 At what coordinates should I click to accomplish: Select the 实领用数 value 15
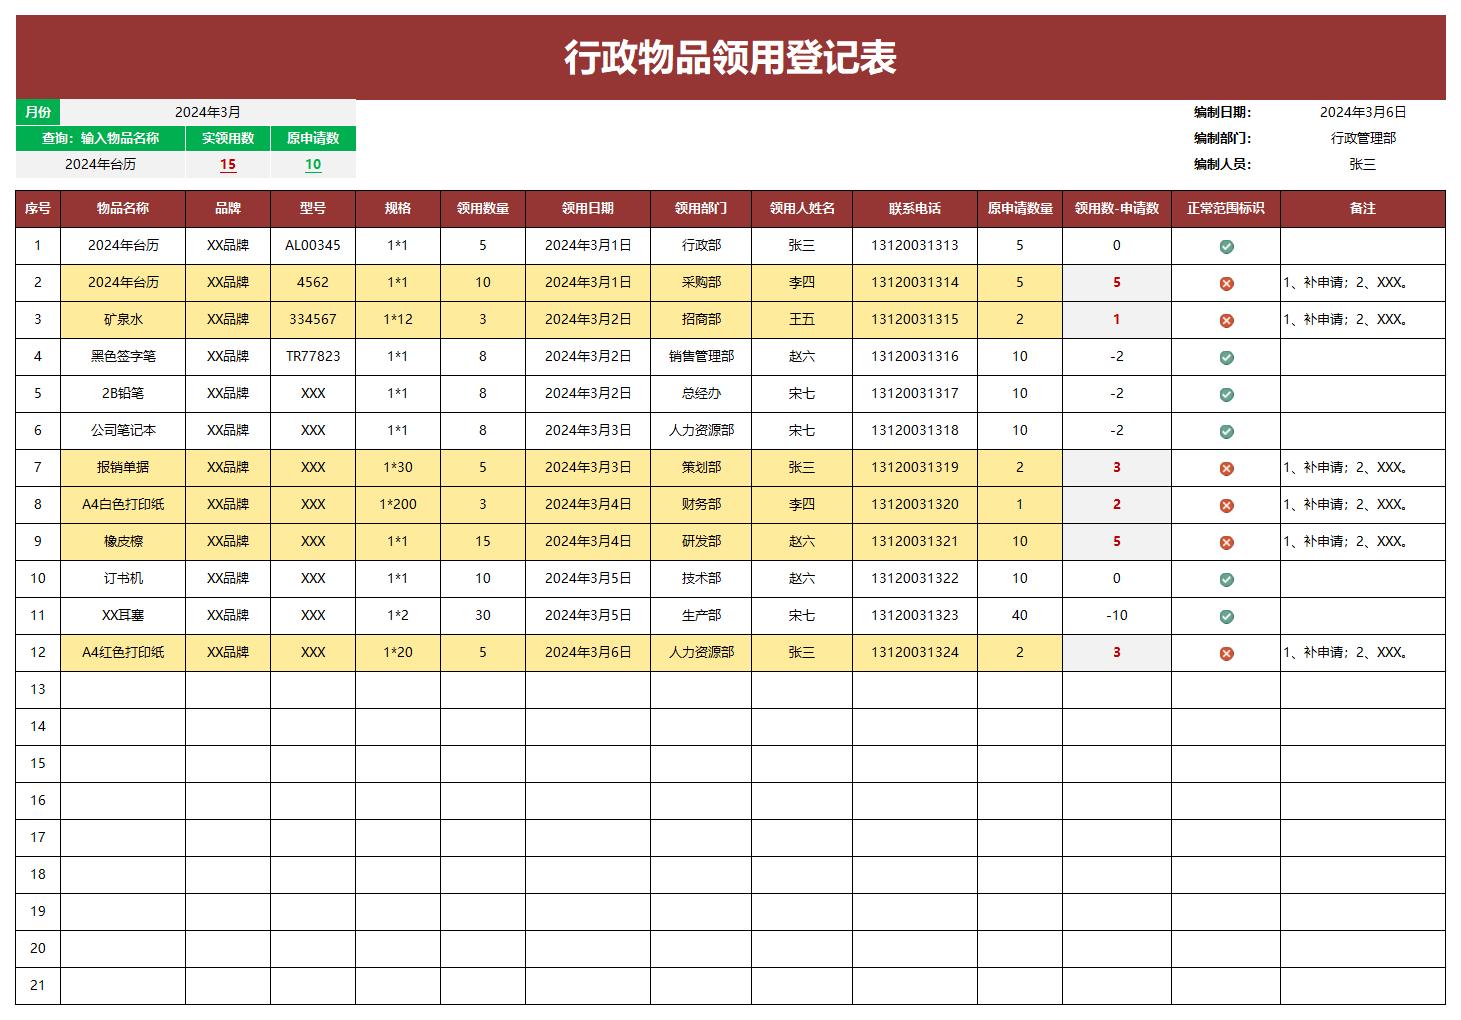point(228,164)
